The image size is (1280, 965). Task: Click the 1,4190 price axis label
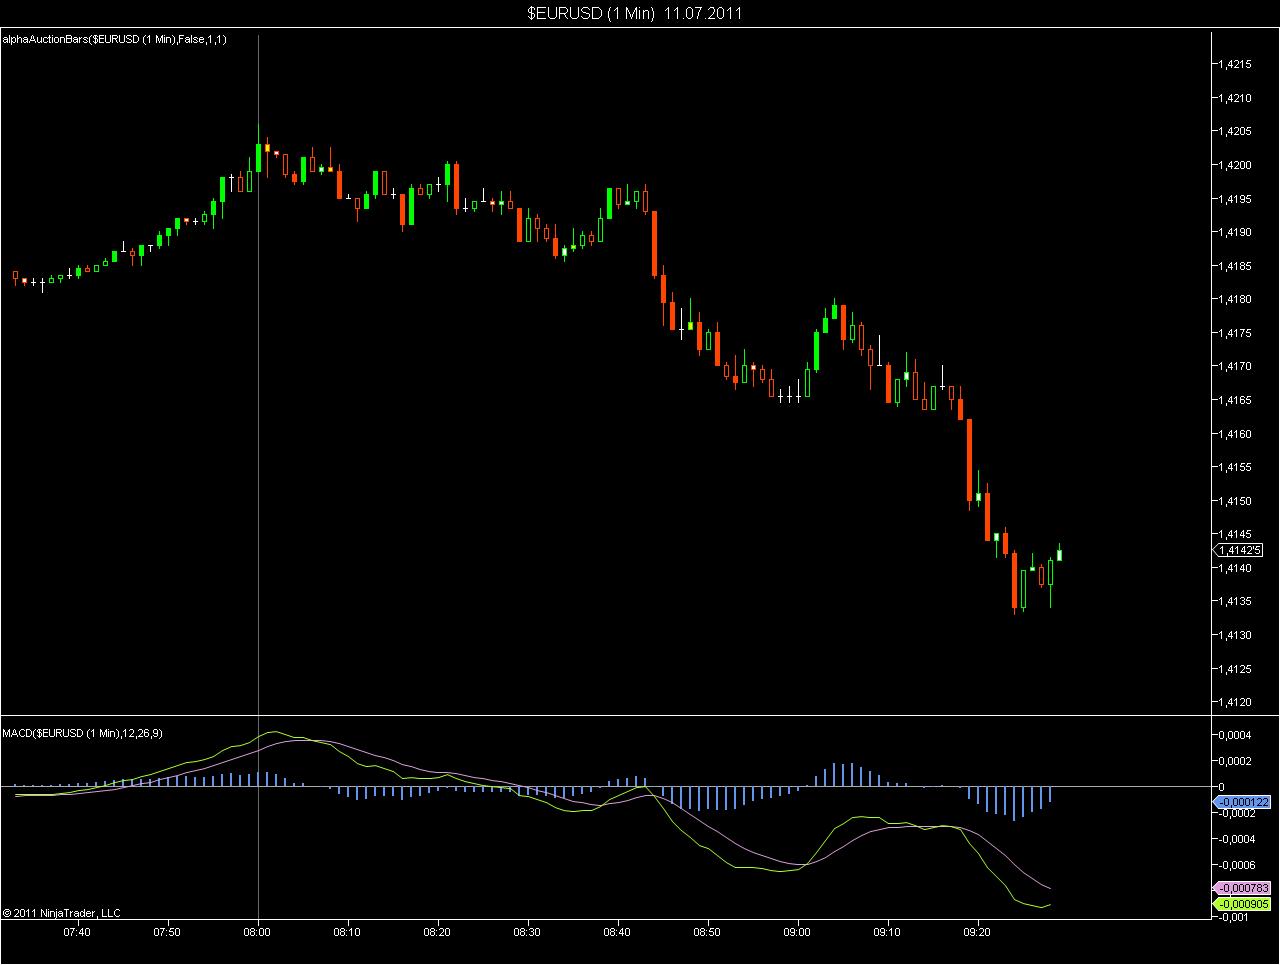point(1235,232)
